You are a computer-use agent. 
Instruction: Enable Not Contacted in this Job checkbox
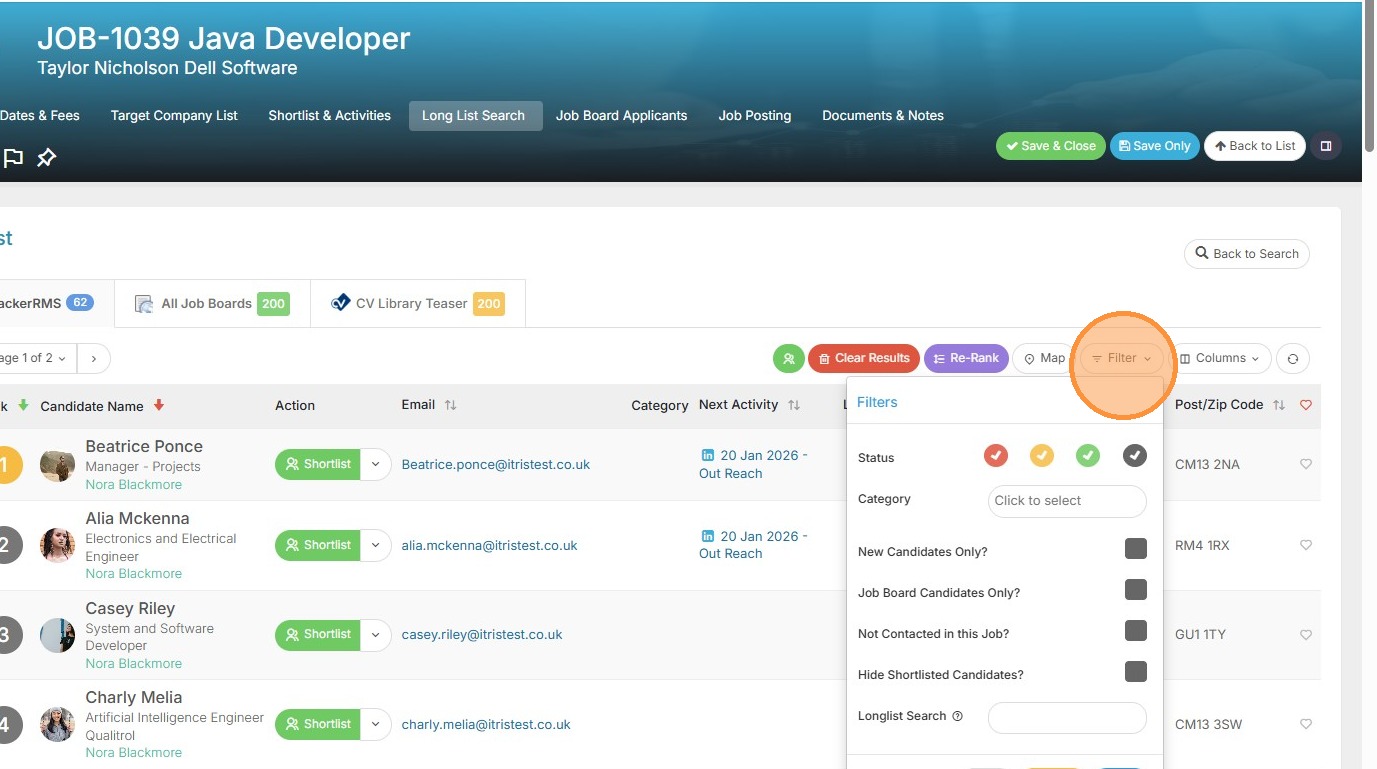pos(1135,630)
